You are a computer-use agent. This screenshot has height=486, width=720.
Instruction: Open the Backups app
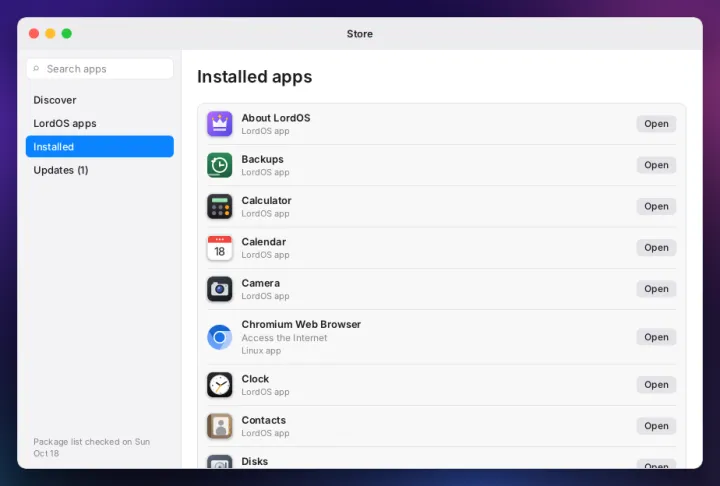click(x=656, y=165)
